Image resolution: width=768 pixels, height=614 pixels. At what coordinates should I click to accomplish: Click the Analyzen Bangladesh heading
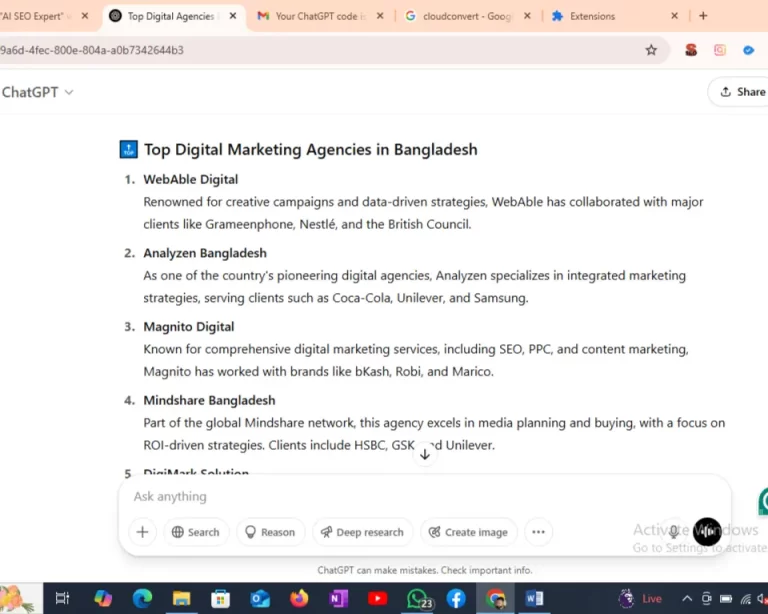click(x=205, y=253)
